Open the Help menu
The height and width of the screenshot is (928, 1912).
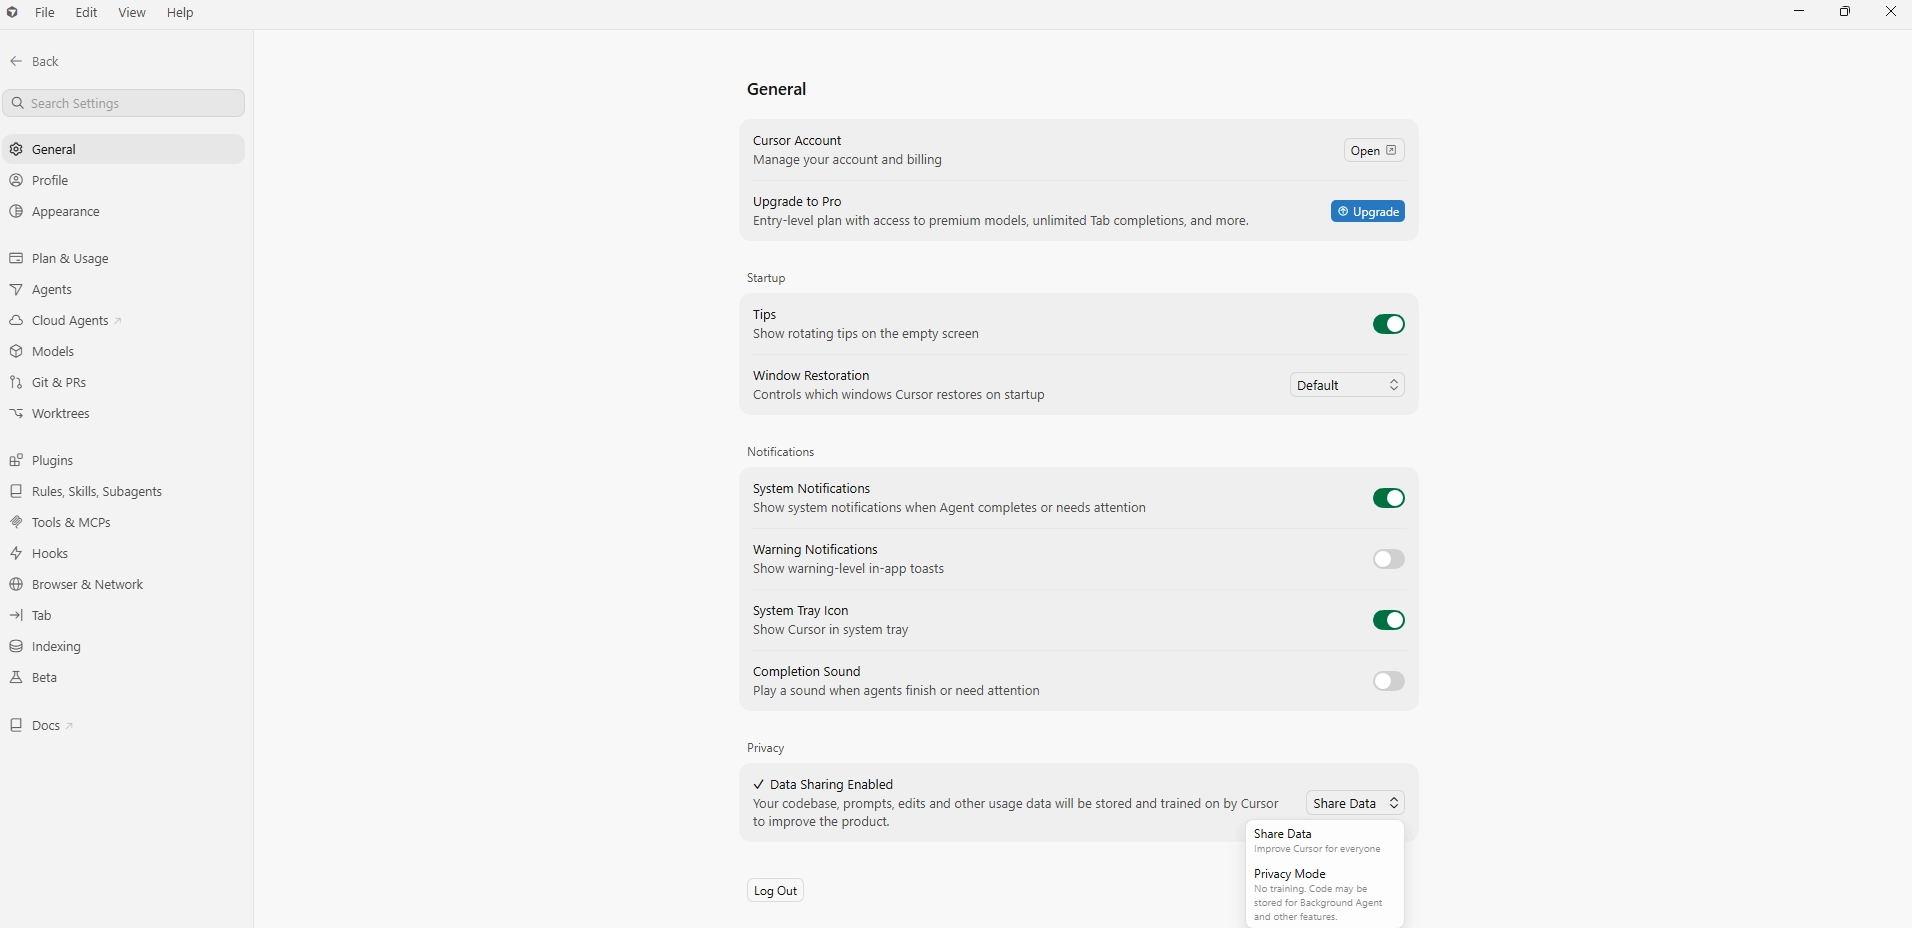(x=180, y=13)
